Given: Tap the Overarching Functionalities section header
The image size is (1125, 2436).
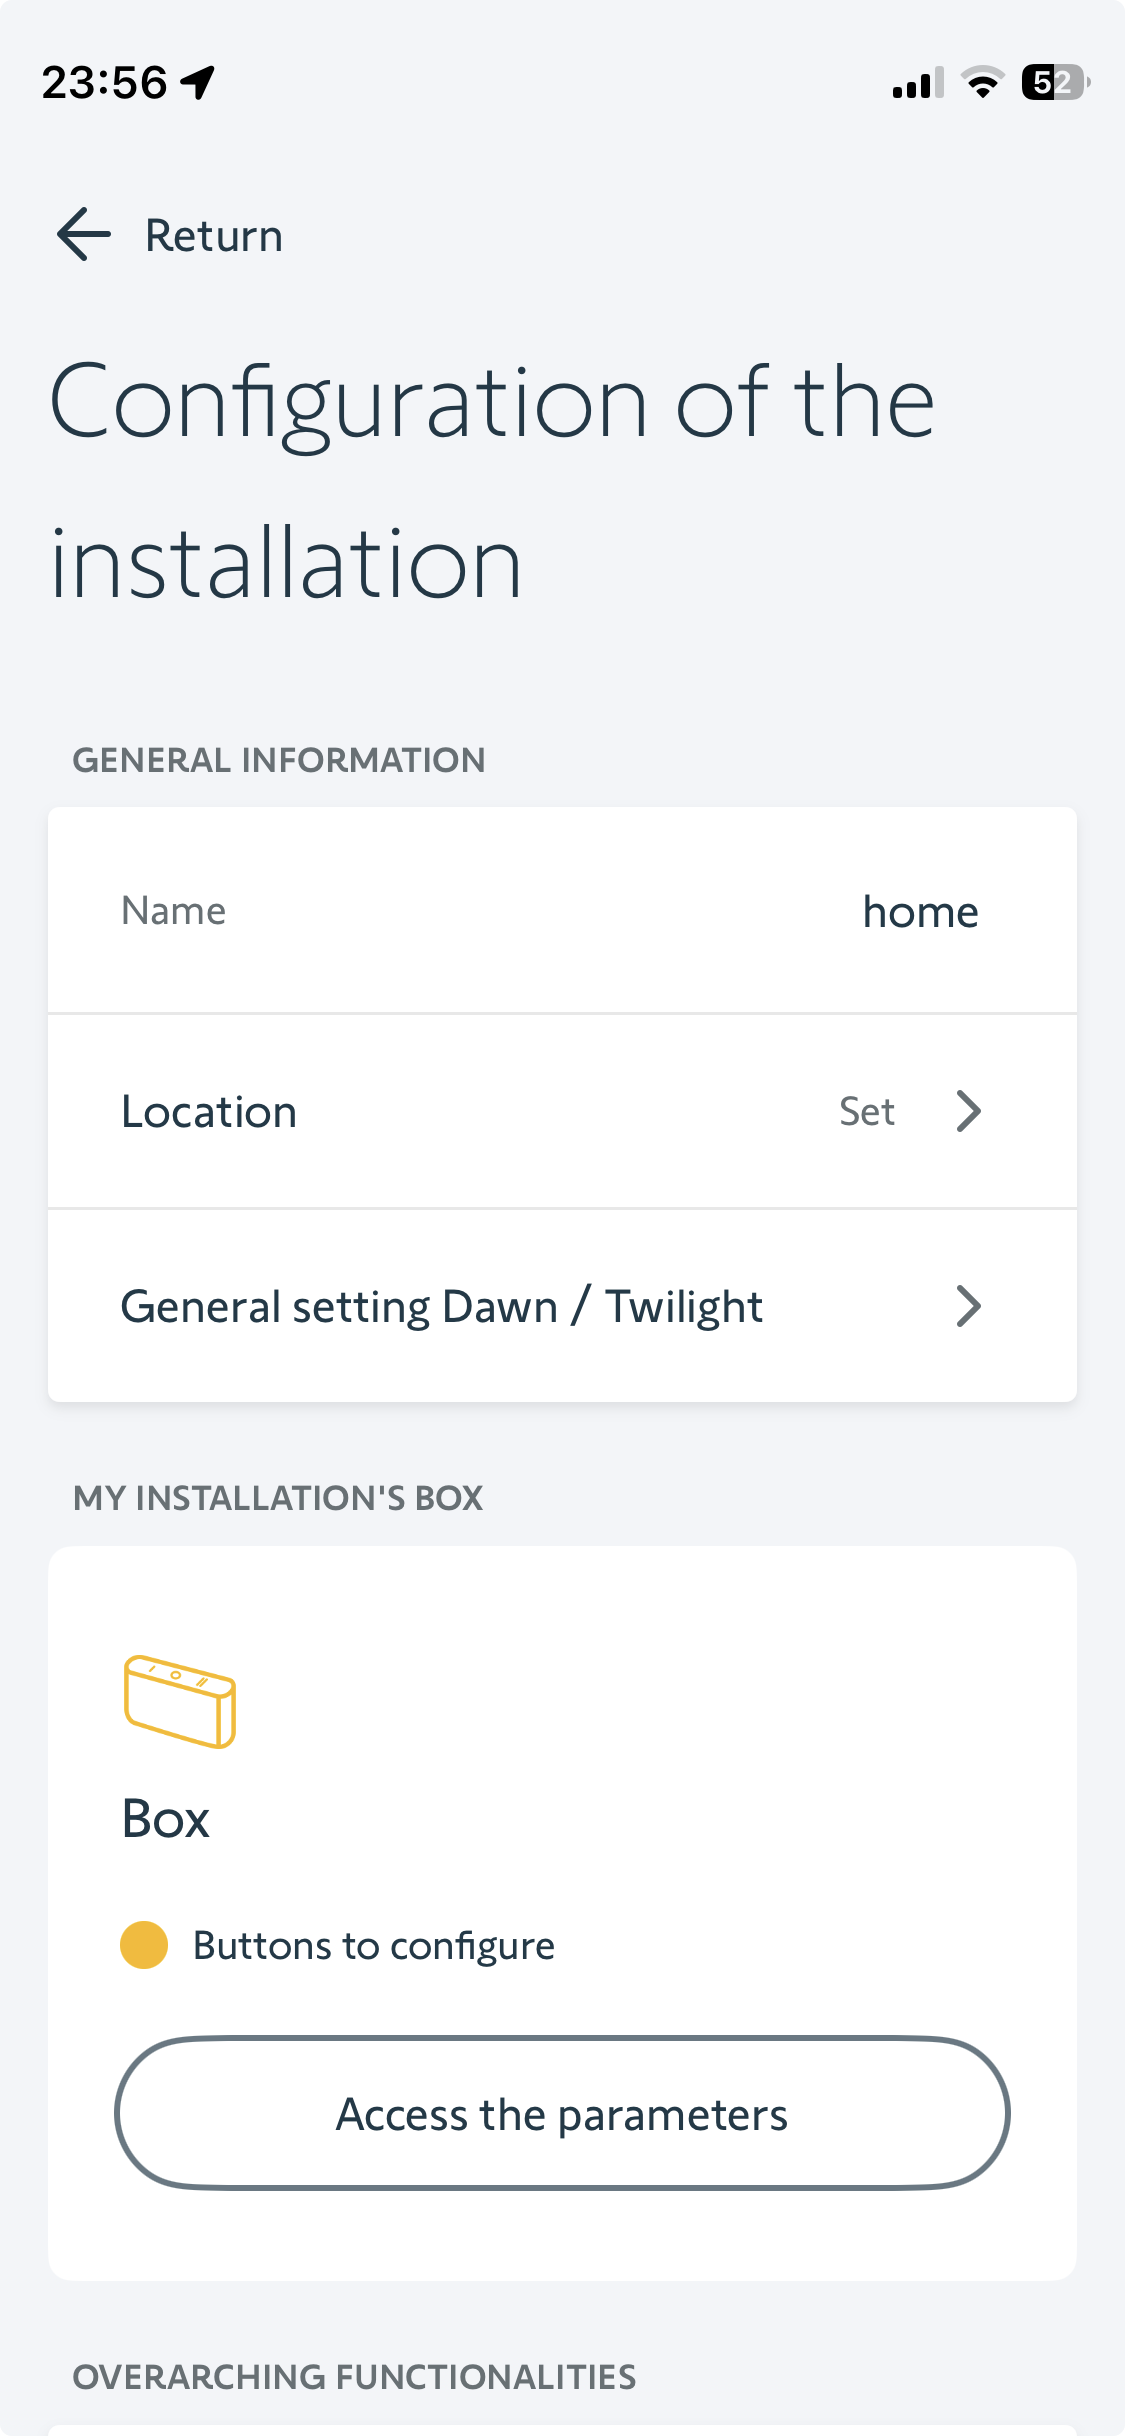Looking at the screenshot, I should click(354, 2377).
